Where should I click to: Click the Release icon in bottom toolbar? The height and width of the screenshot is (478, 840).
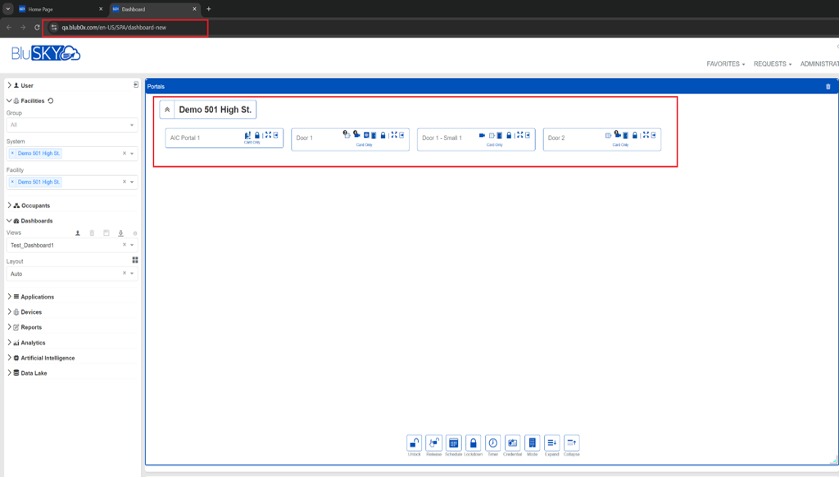pyautogui.click(x=434, y=442)
